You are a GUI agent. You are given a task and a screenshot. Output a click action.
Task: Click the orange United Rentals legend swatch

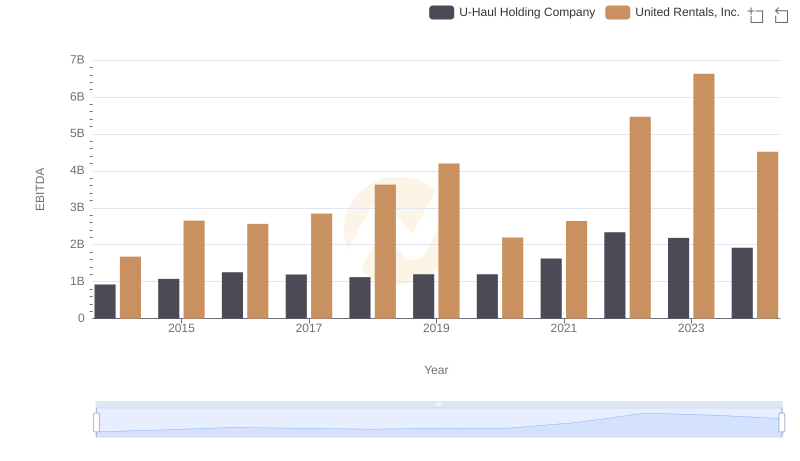point(617,12)
